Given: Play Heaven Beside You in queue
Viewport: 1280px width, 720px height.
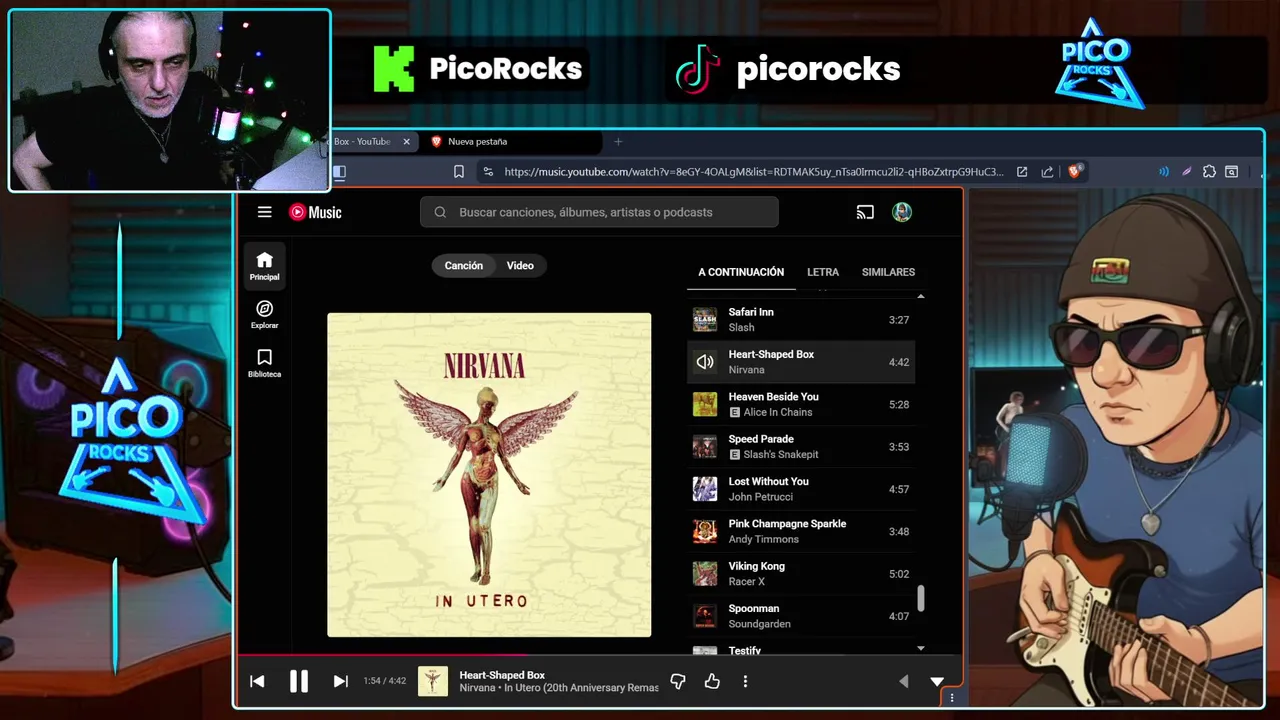Looking at the screenshot, I should pyautogui.click(x=801, y=404).
